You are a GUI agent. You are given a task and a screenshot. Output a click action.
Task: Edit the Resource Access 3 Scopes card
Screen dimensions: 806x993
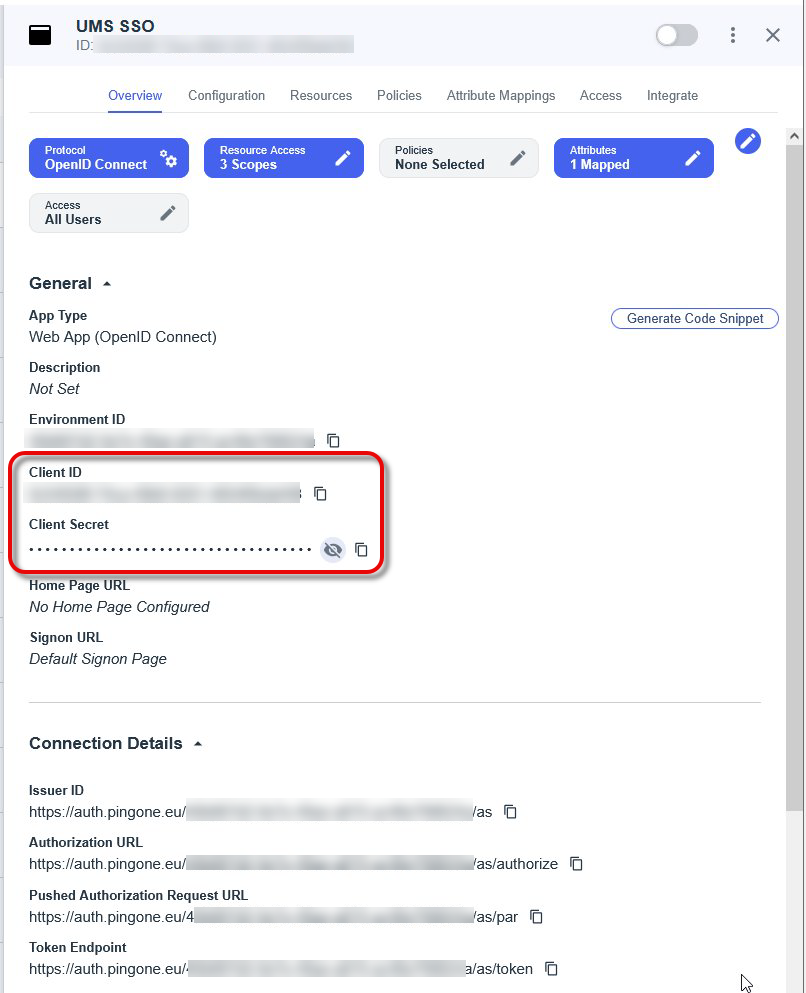pos(343,158)
